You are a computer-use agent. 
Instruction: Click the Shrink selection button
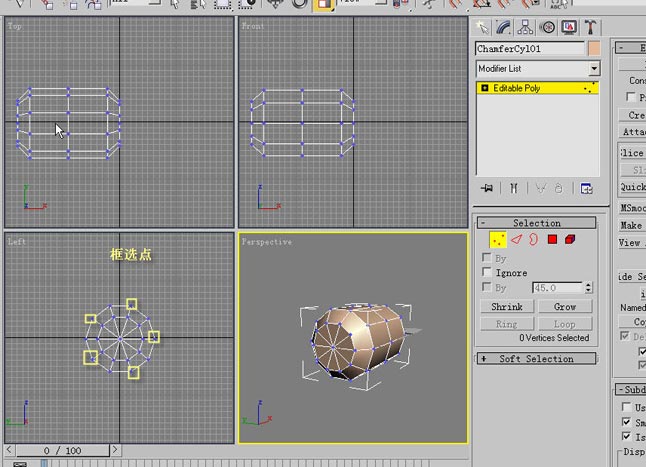point(507,307)
